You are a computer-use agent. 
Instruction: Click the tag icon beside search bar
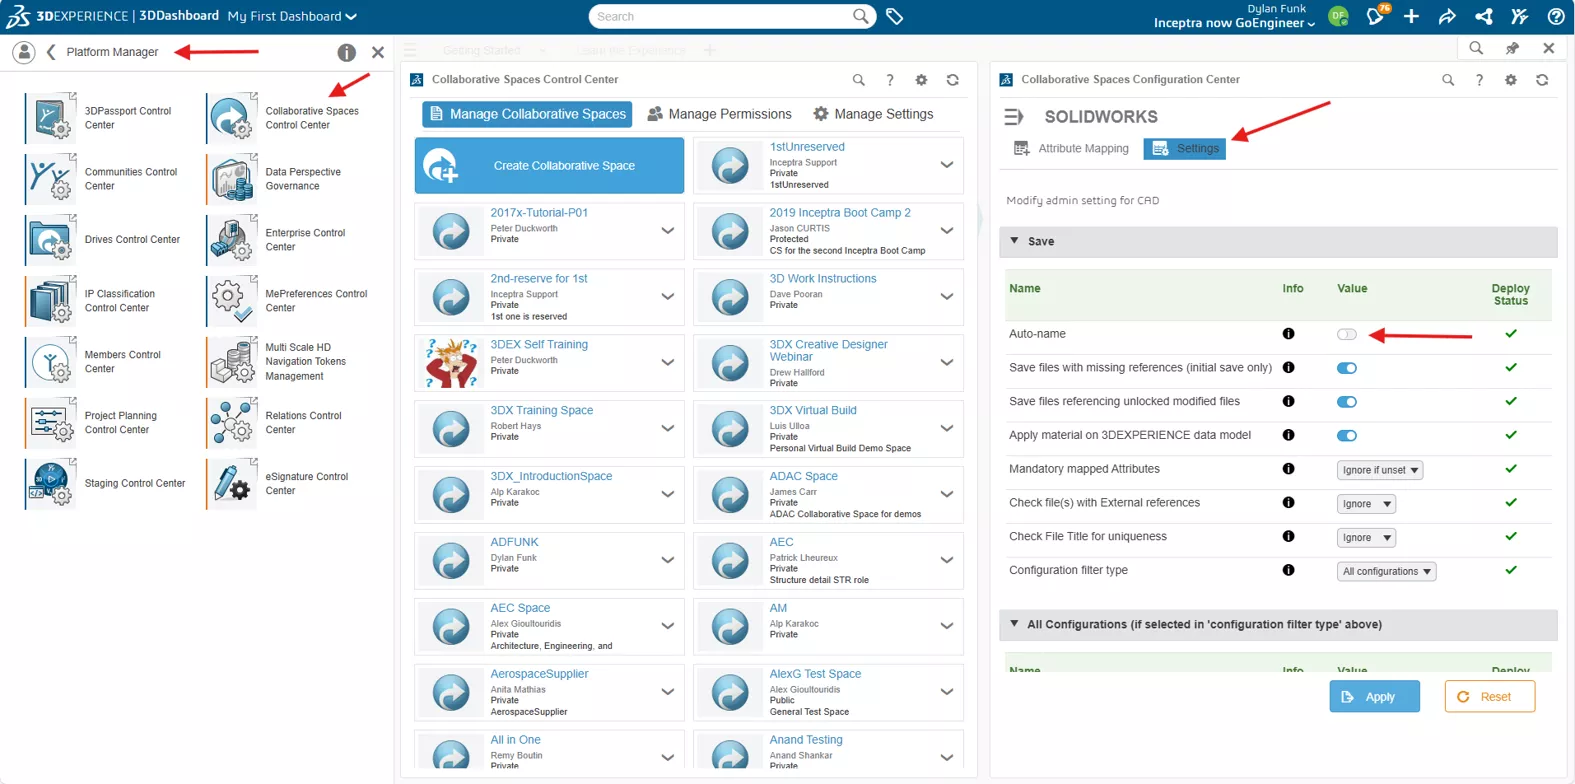(895, 16)
